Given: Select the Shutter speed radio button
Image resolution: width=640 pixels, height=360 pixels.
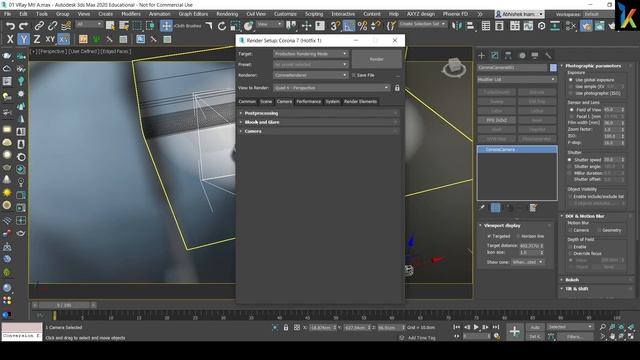Looking at the screenshot, I should coord(570,160).
